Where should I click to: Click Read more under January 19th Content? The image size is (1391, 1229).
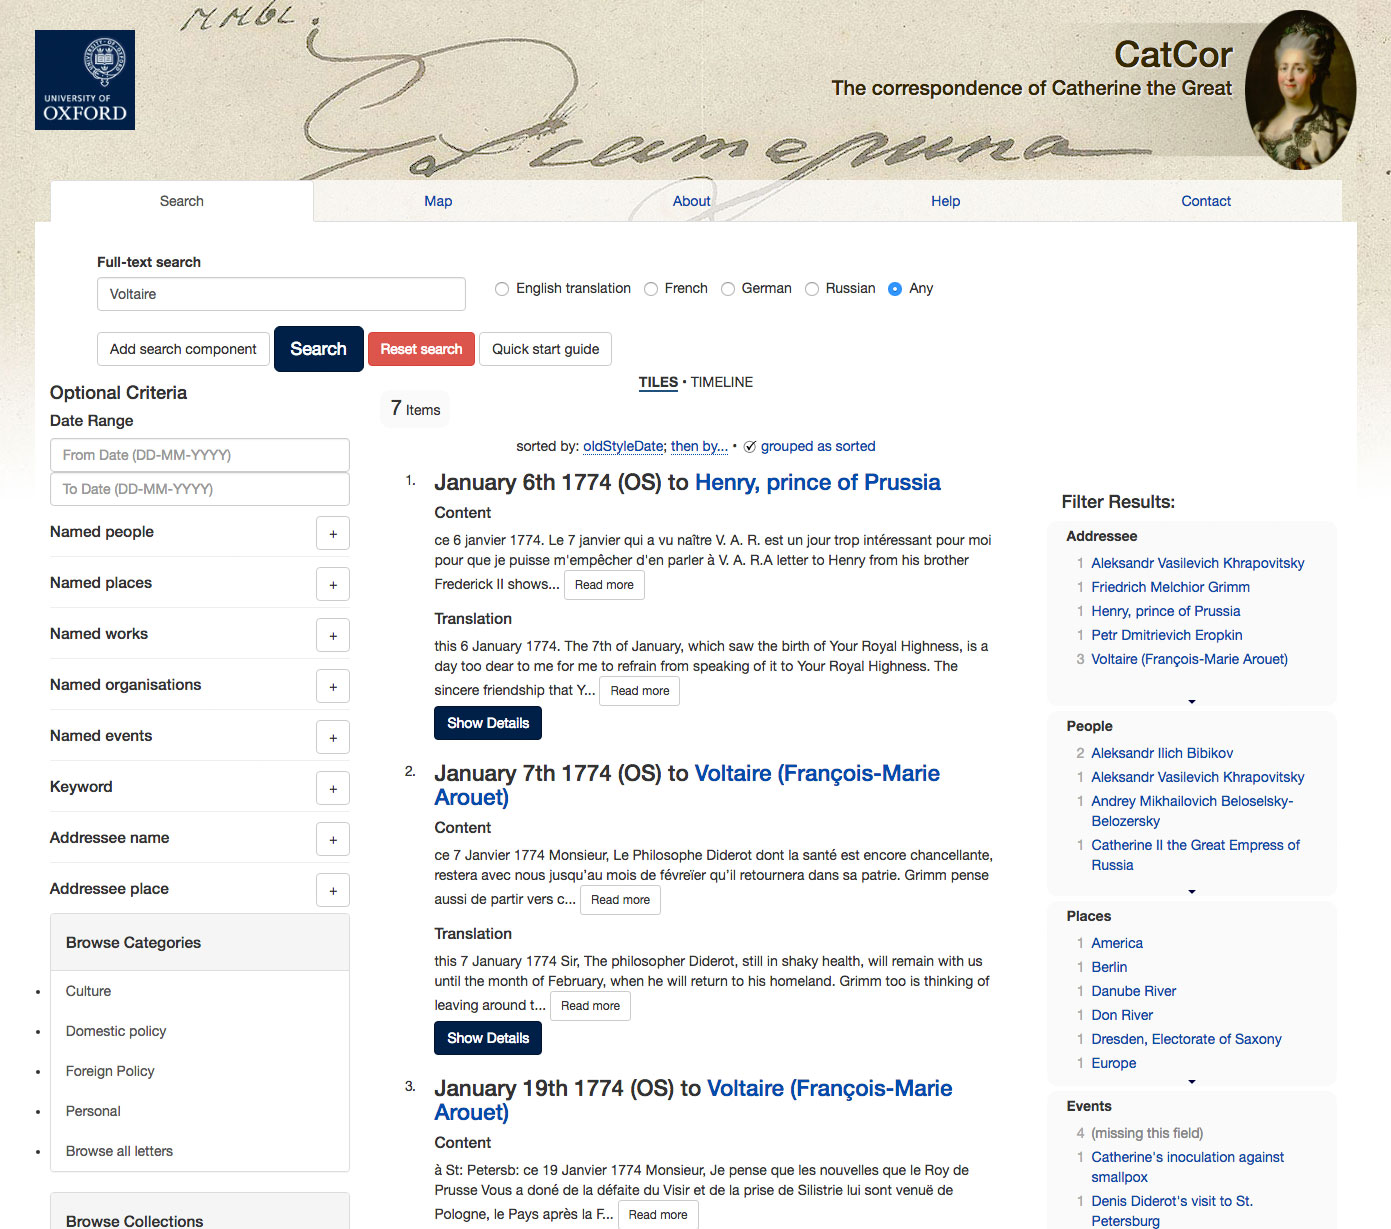(x=658, y=1215)
